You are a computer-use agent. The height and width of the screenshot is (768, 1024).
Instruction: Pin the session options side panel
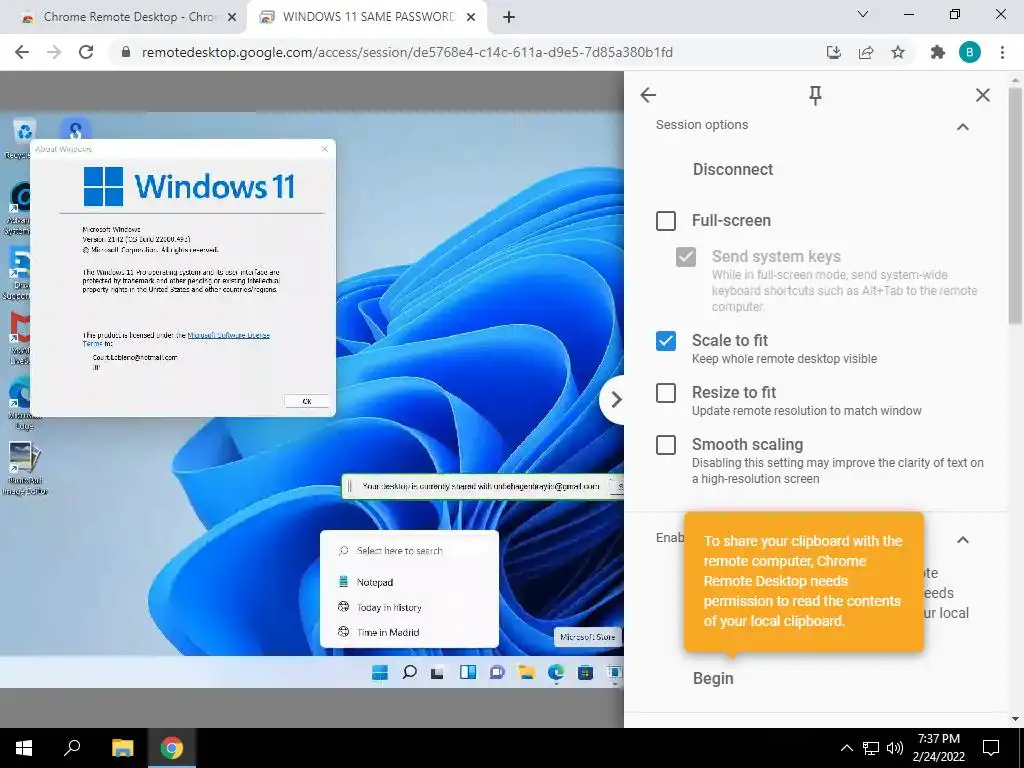[x=815, y=96]
